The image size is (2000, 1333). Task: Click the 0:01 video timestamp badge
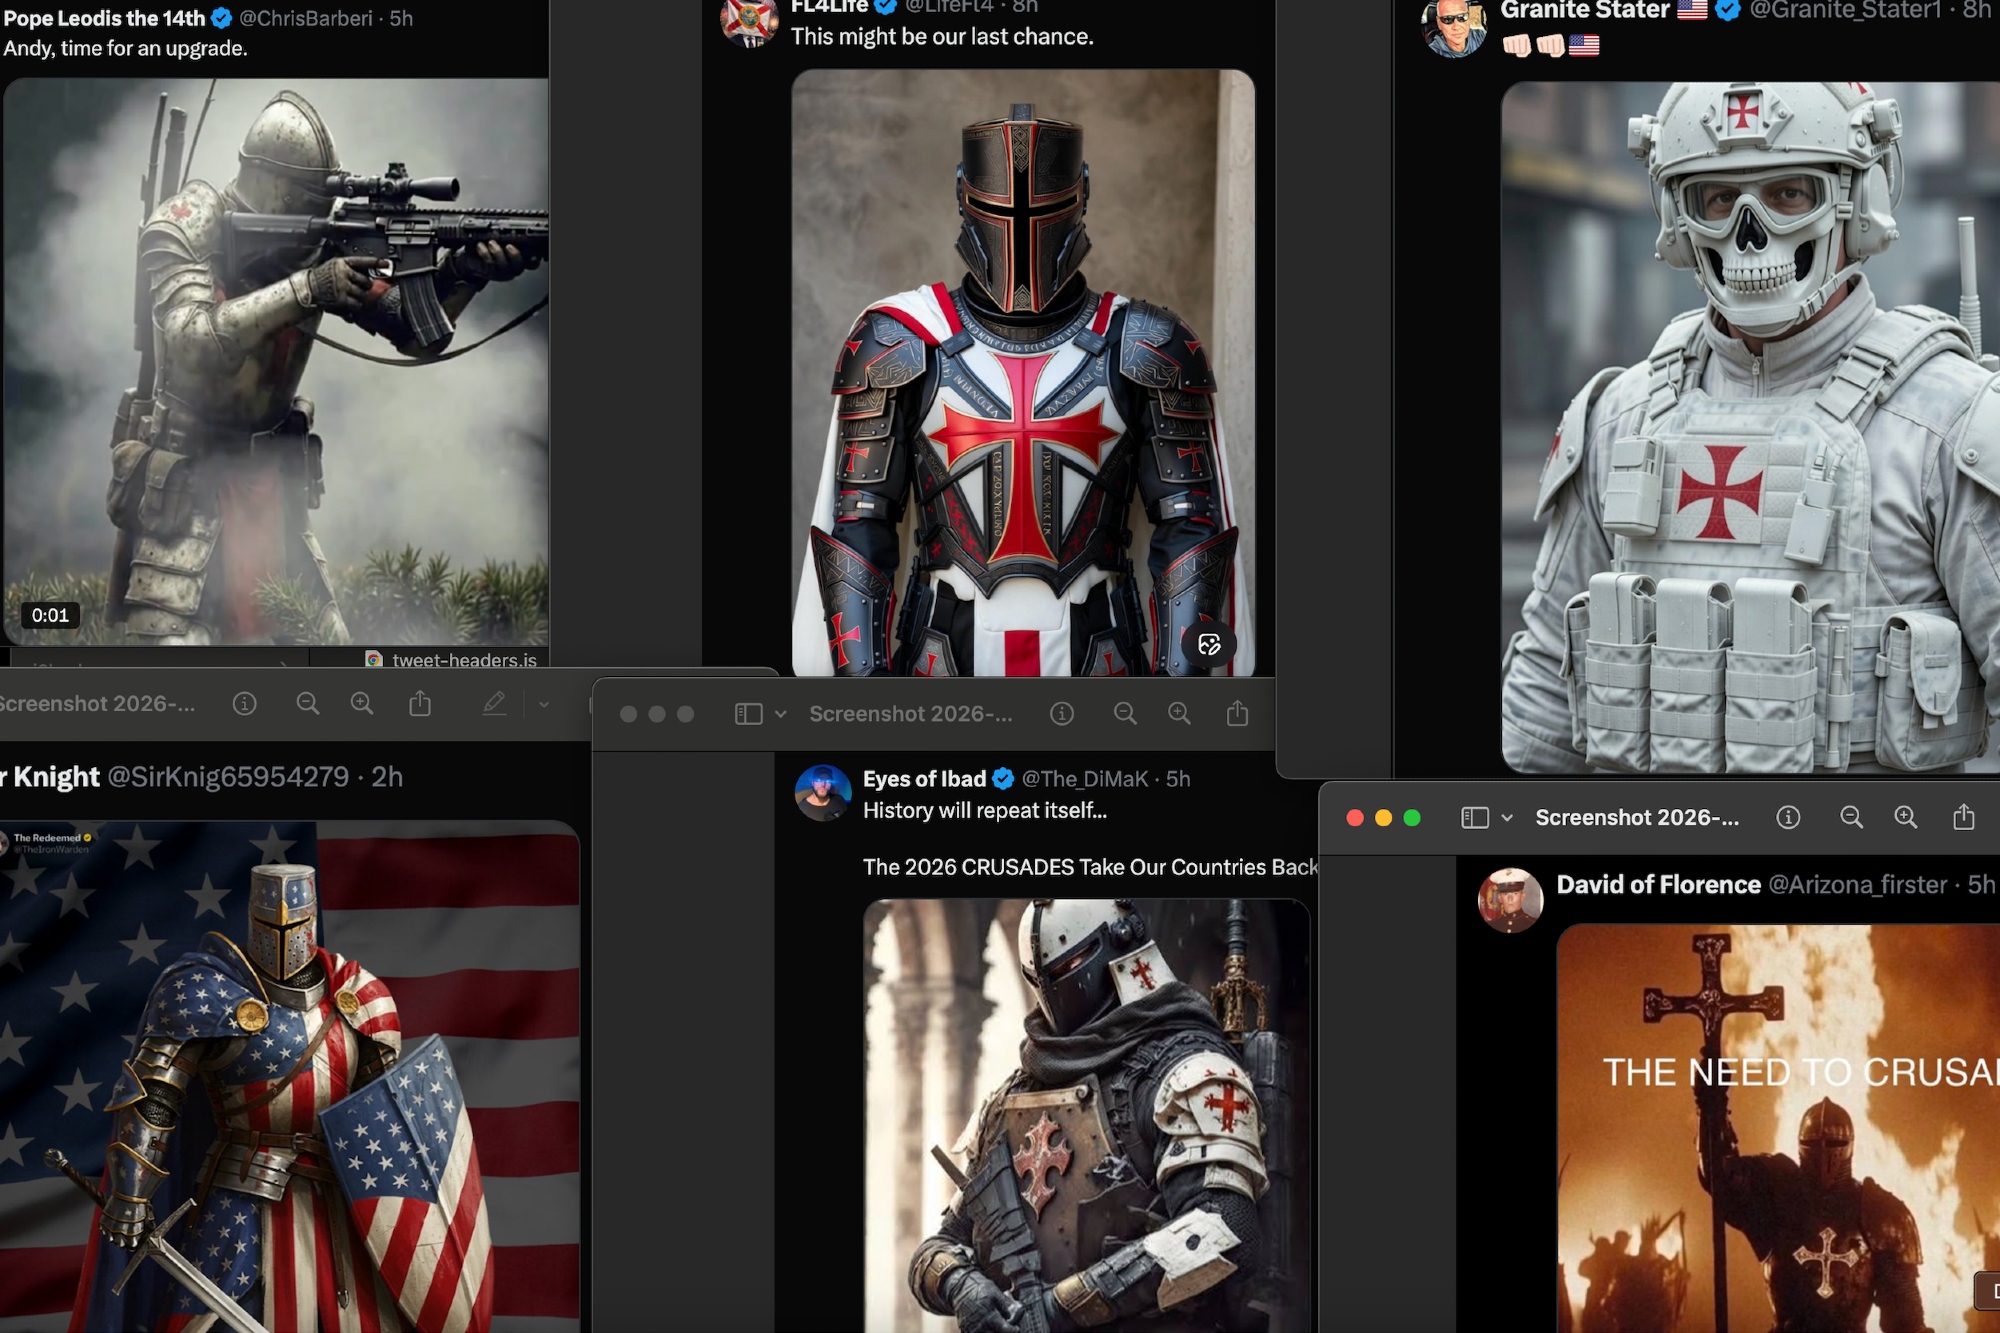coord(50,615)
